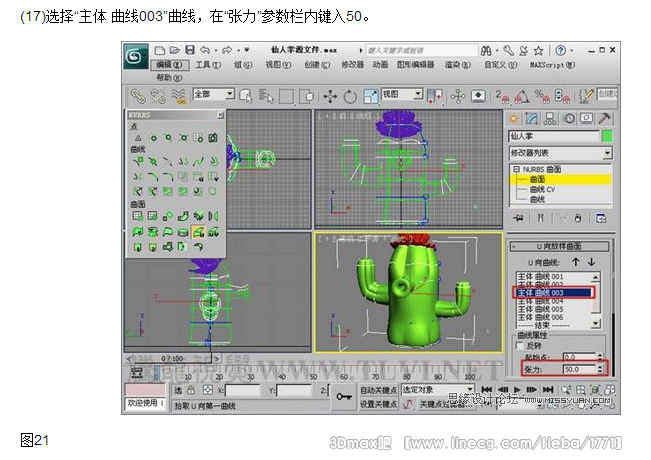651x460 pixels.
Task: Open the 视图(V) menu
Action: (x=278, y=65)
